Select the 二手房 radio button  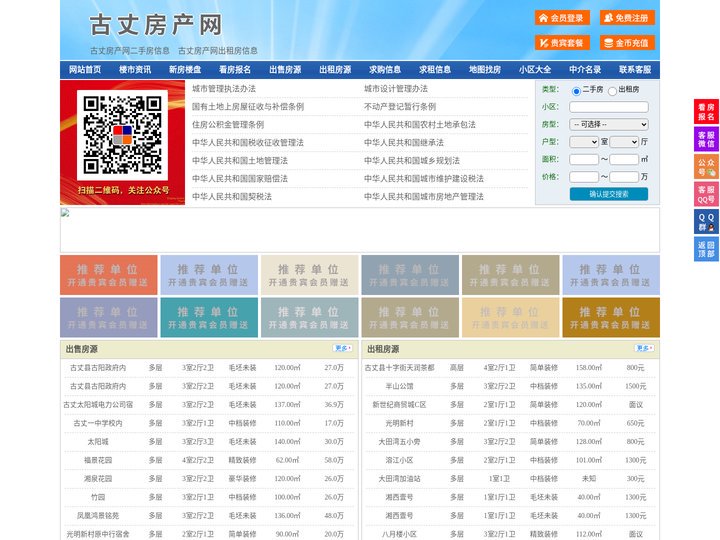pyautogui.click(x=576, y=91)
